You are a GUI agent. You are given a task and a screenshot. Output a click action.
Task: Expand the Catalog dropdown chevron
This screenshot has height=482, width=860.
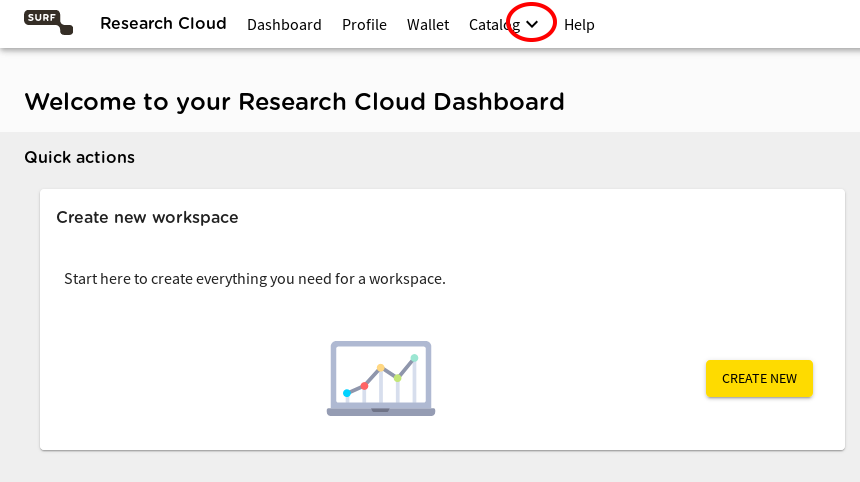point(532,24)
